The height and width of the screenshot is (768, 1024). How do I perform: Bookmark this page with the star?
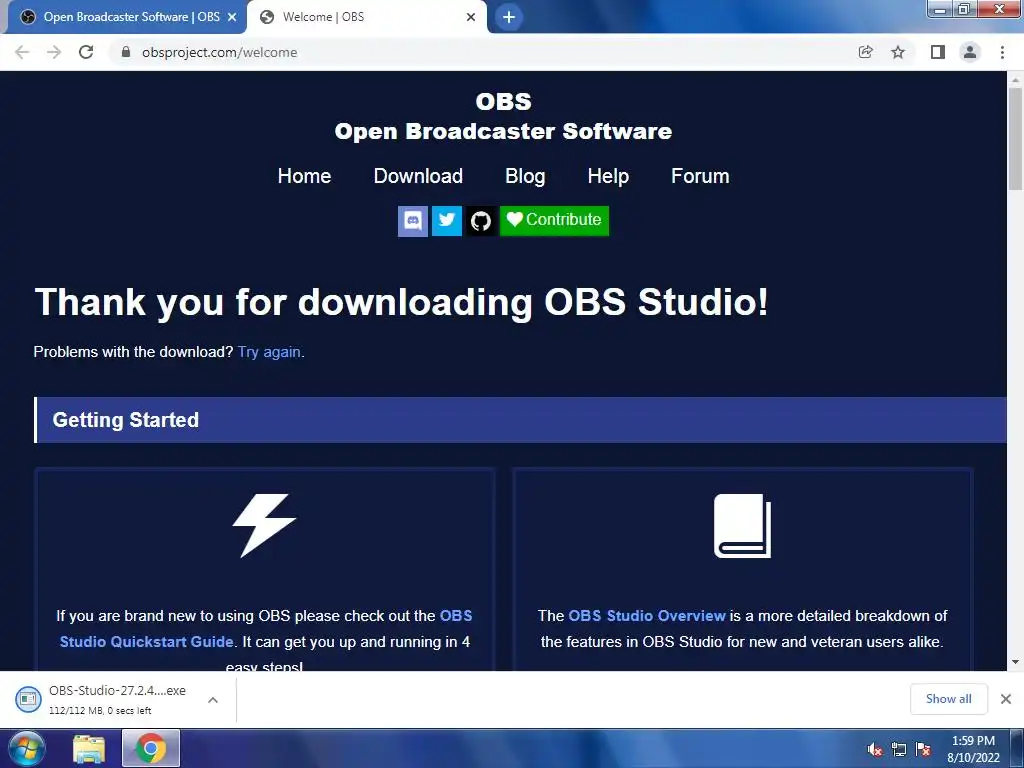coord(898,52)
